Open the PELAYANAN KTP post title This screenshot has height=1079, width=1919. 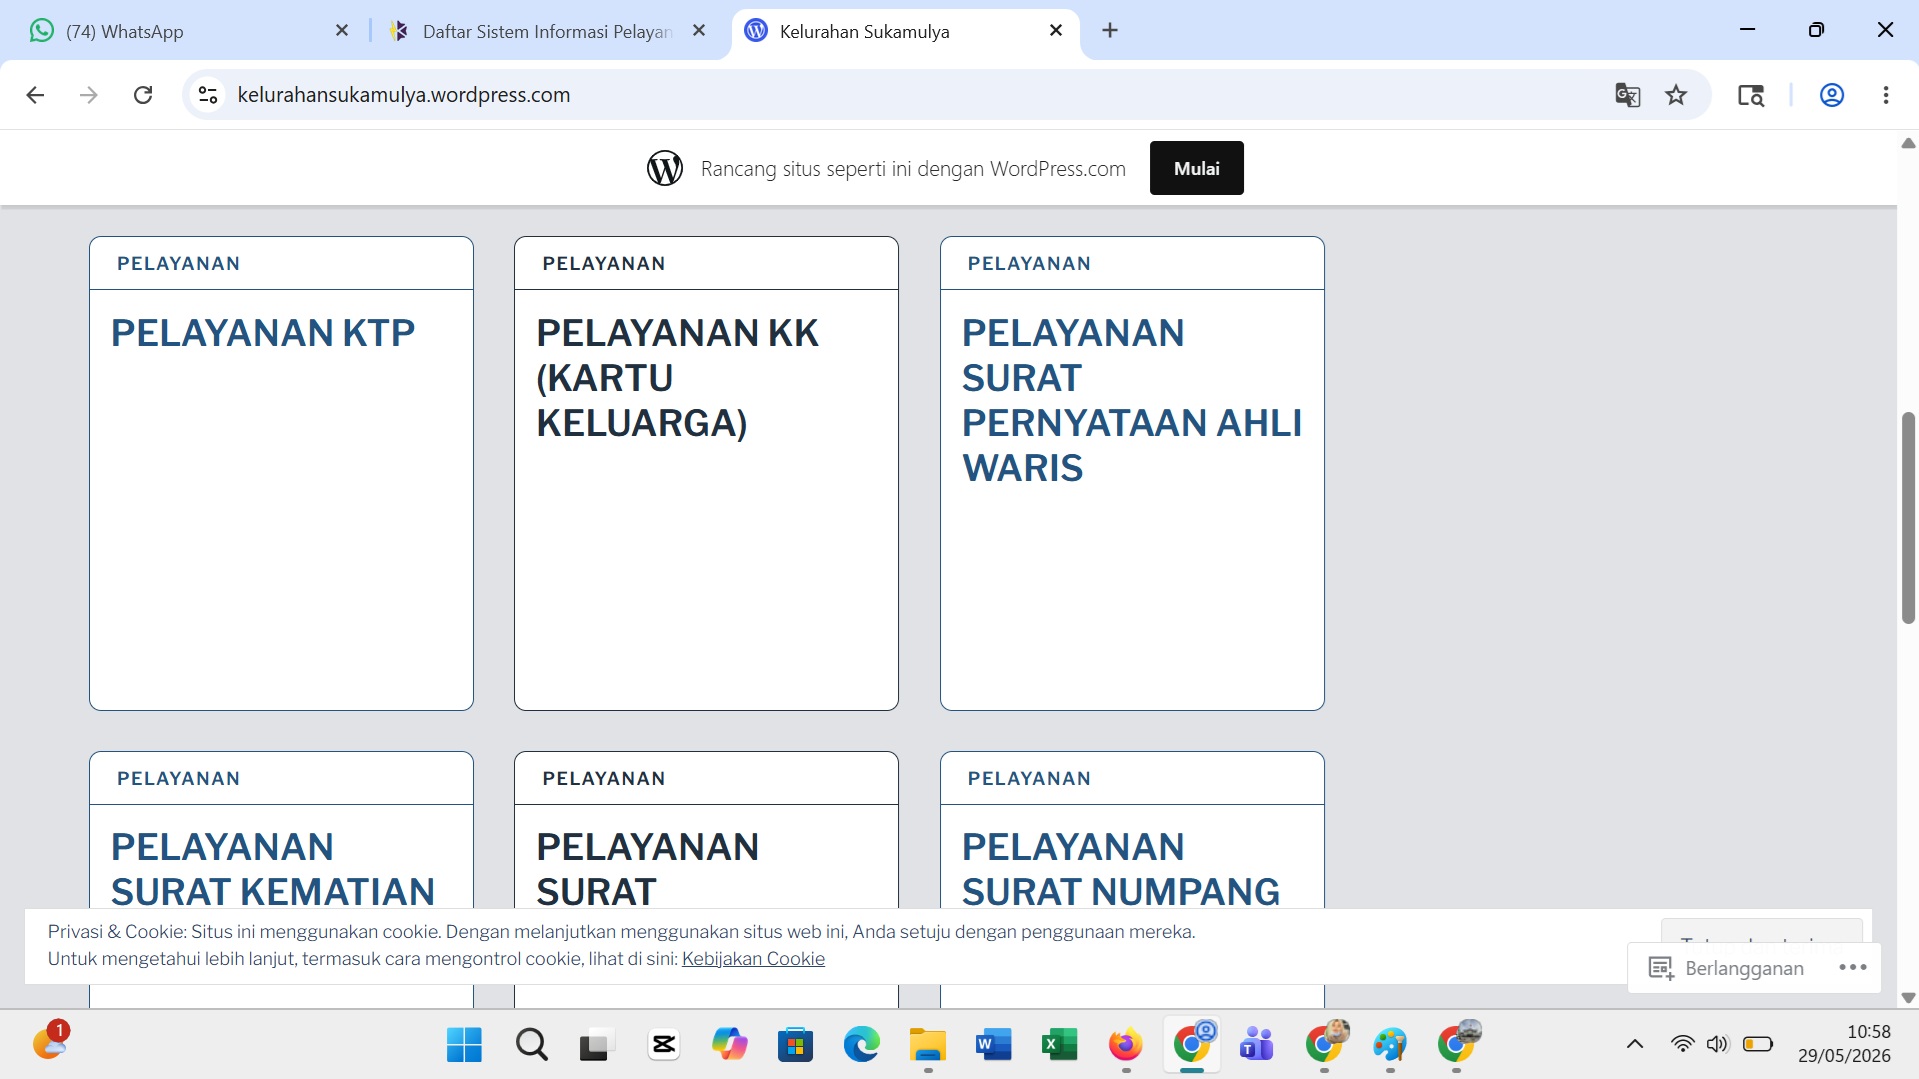coord(263,333)
